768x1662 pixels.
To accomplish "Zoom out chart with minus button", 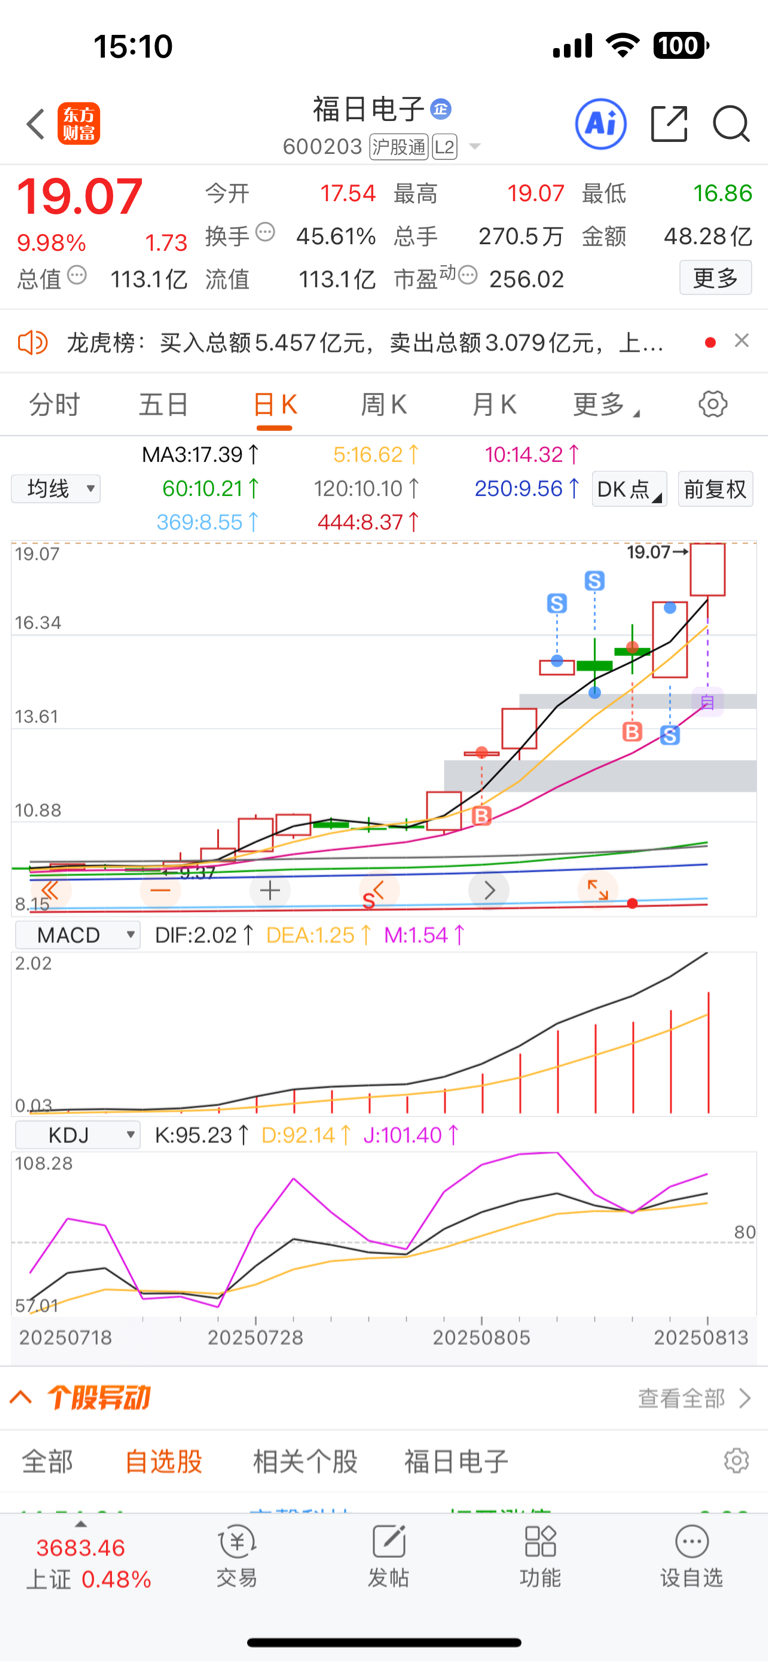I will [160, 890].
